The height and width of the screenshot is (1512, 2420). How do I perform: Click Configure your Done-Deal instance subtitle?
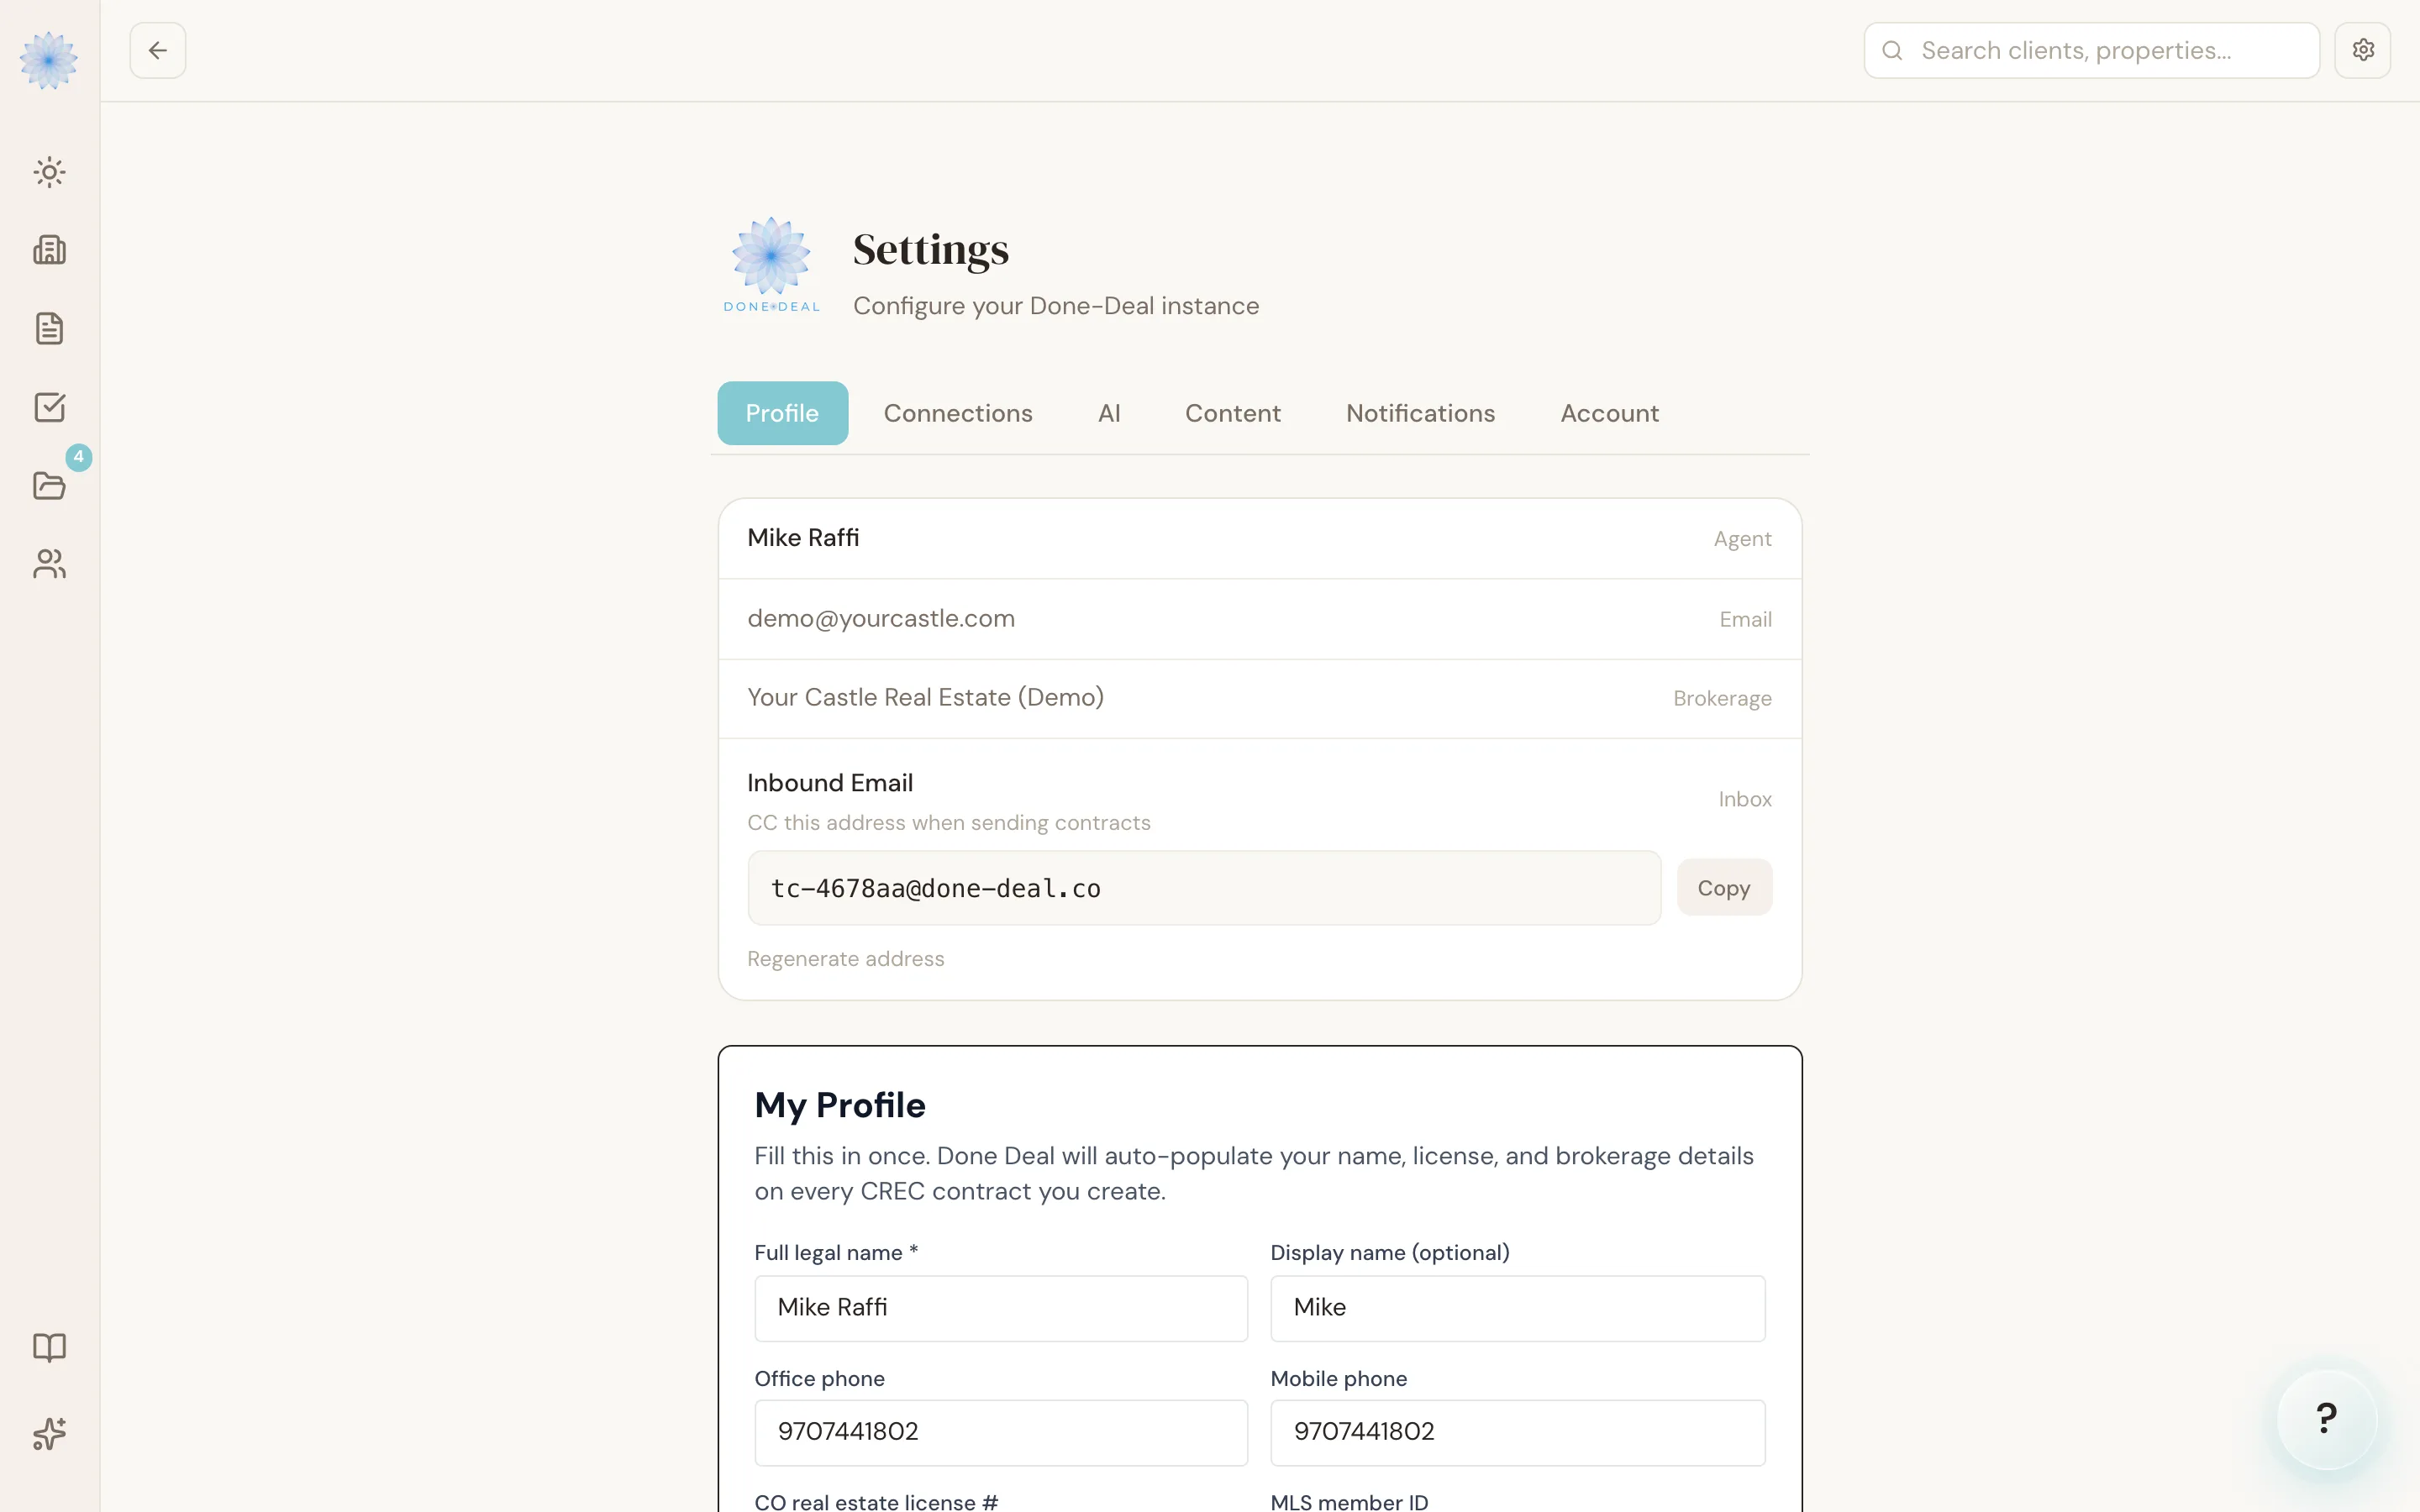(x=1056, y=306)
